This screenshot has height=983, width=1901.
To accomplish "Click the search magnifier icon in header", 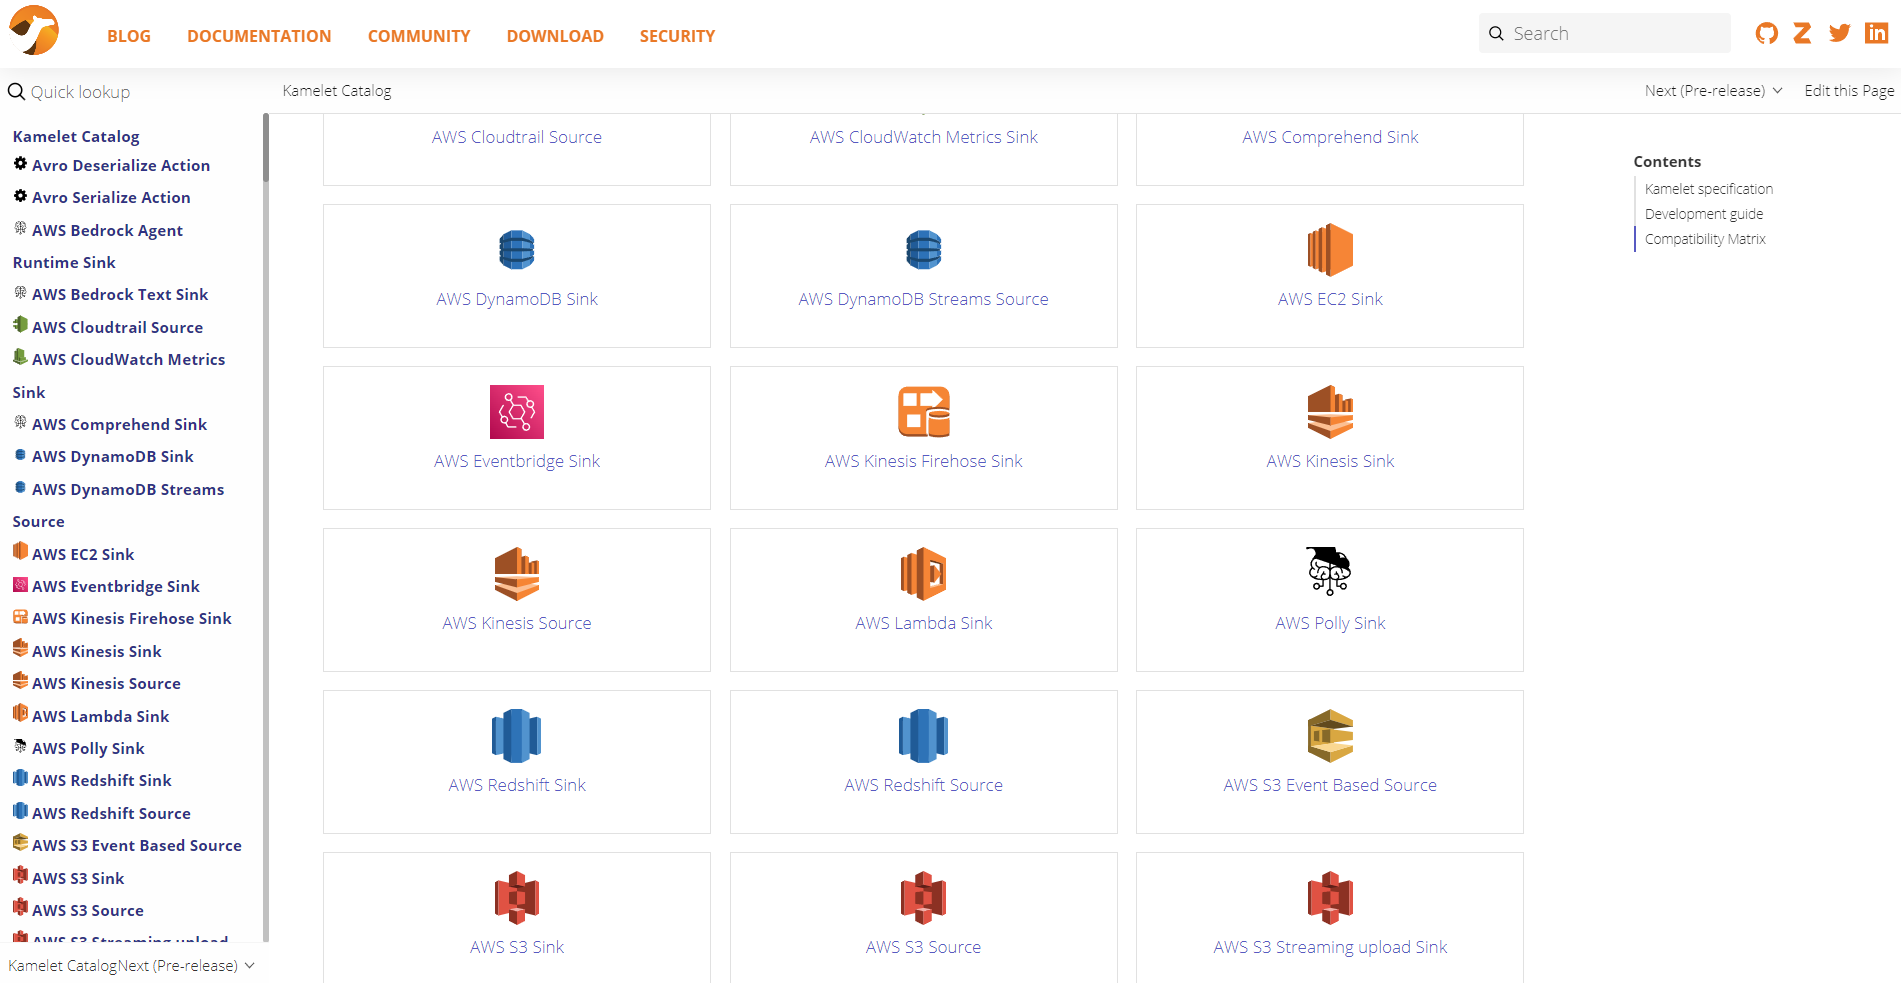I will click(1496, 34).
